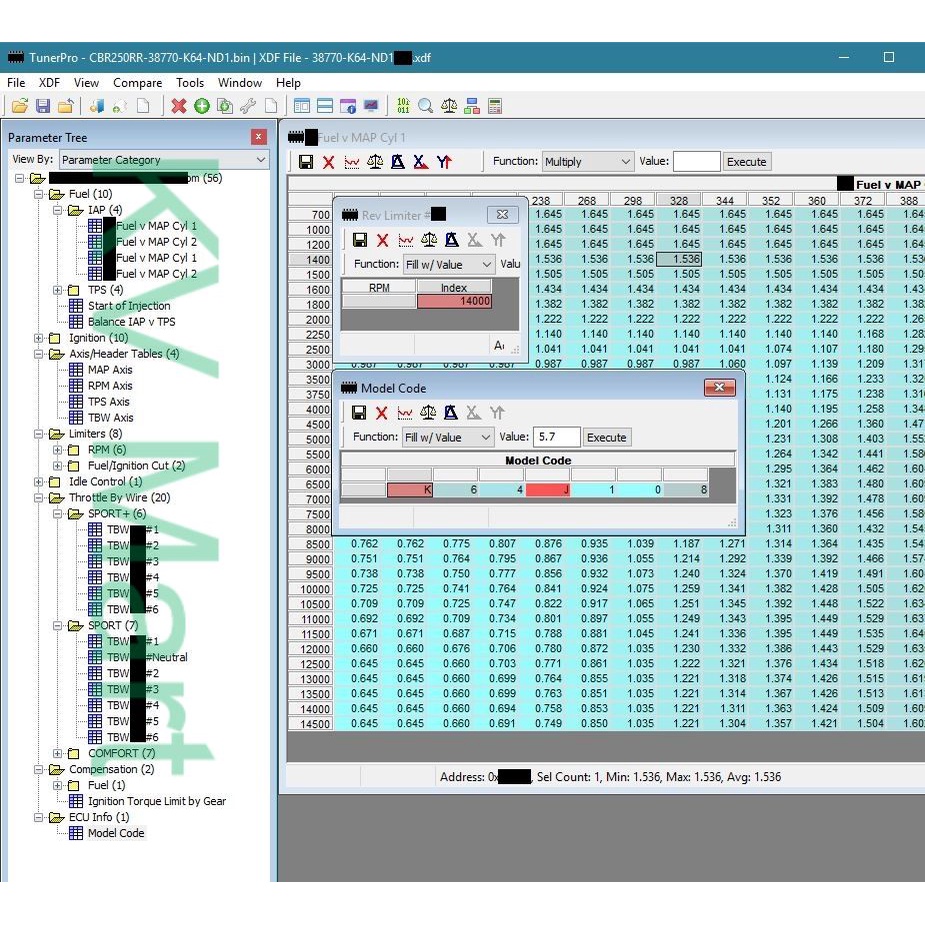925x925 pixels.
Task: Collapse the Throttle By Wire (20) folder
Action: tap(38, 498)
